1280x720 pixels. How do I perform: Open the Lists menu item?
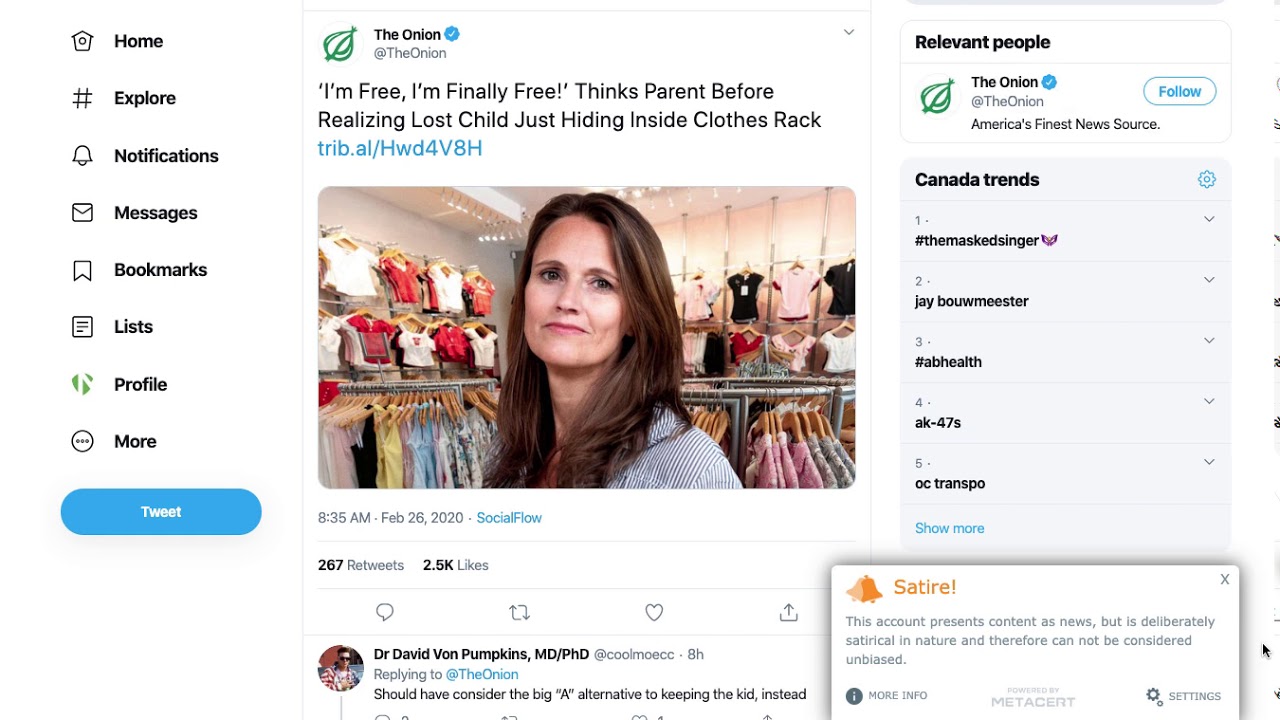133,327
